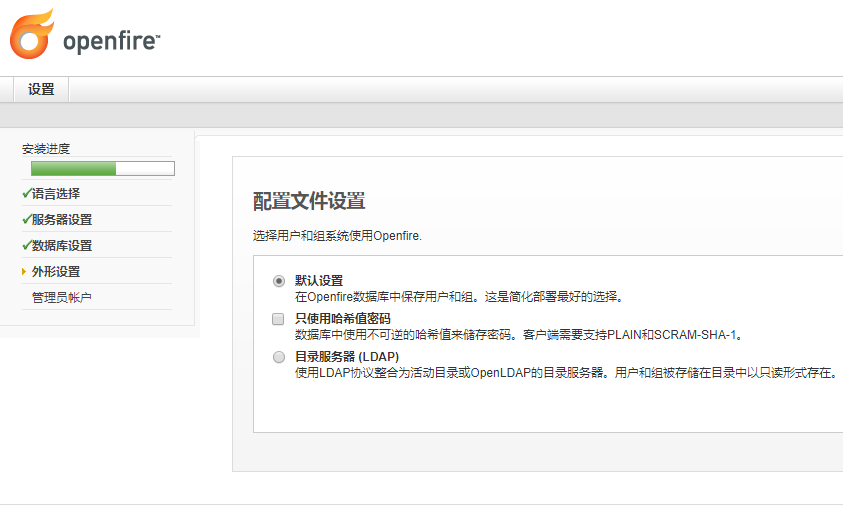This screenshot has width=843, height=506.
Task: Click the PLAIN和SCRAM-SHA-1 description line
Action: coord(519,335)
